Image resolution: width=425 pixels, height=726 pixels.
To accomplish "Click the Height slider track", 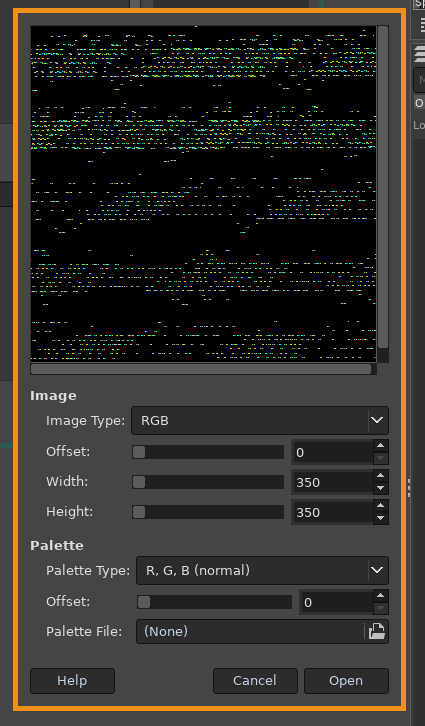I will [208, 512].
